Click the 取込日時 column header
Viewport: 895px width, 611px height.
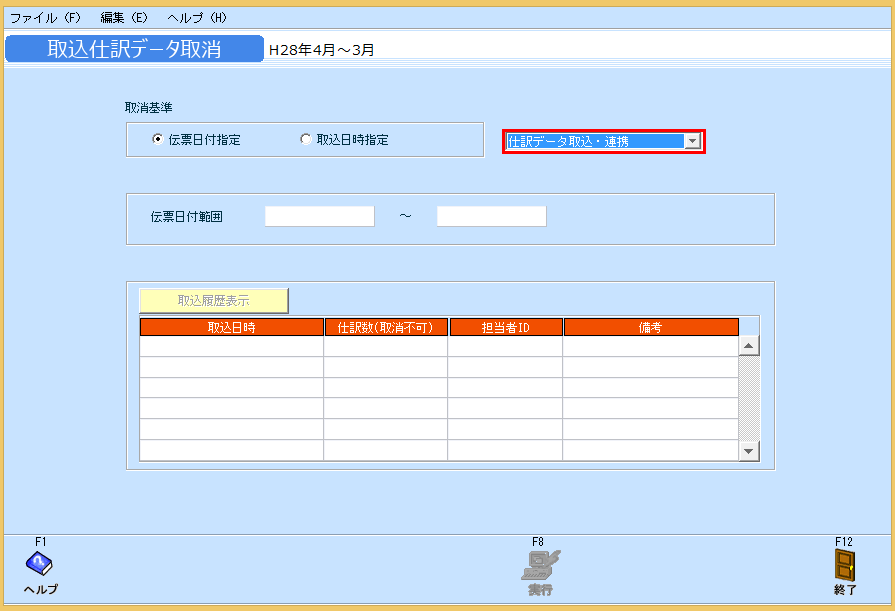(x=232, y=326)
